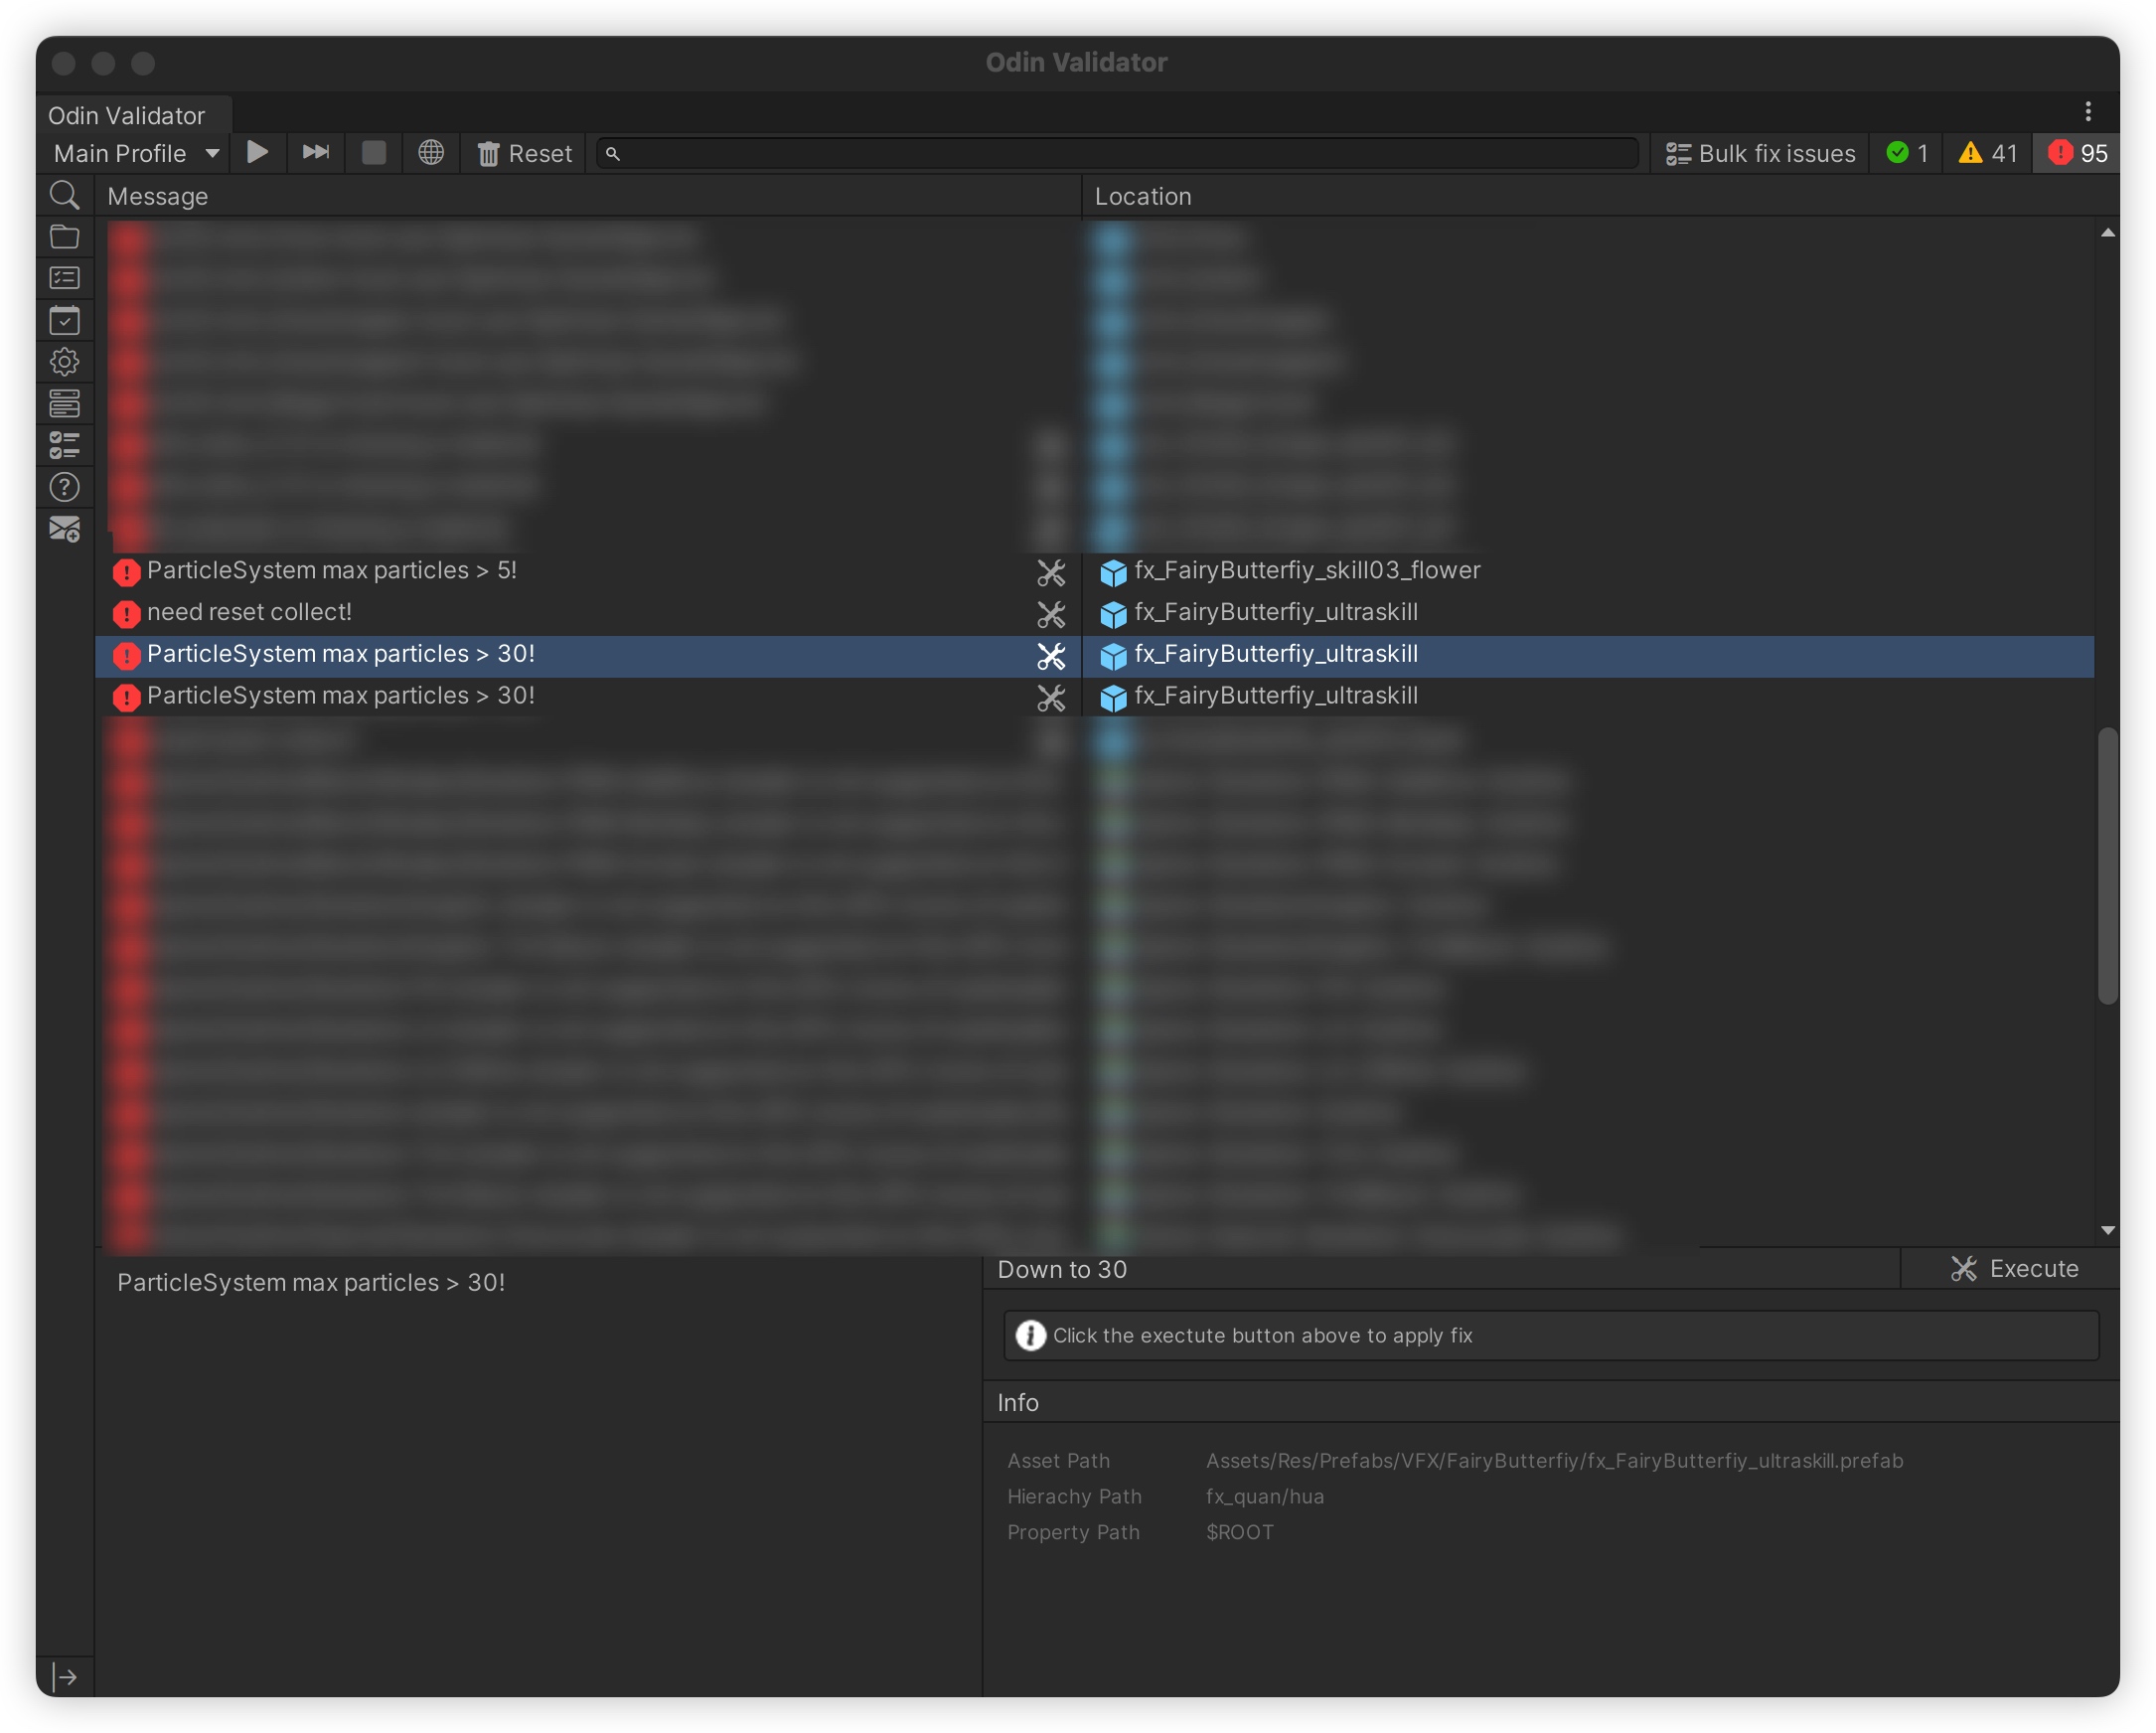
Task: Open the Main Profile dropdown
Action: click(137, 153)
